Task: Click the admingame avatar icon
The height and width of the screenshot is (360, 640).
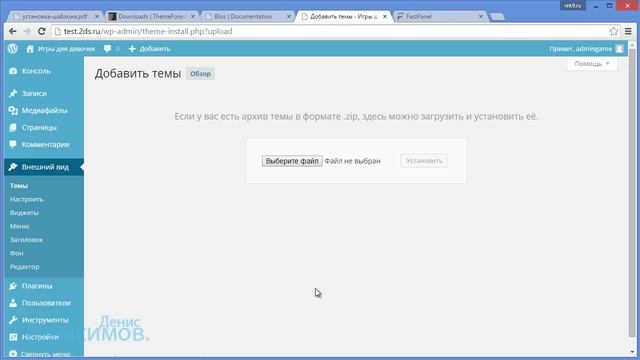Action: [x=620, y=49]
